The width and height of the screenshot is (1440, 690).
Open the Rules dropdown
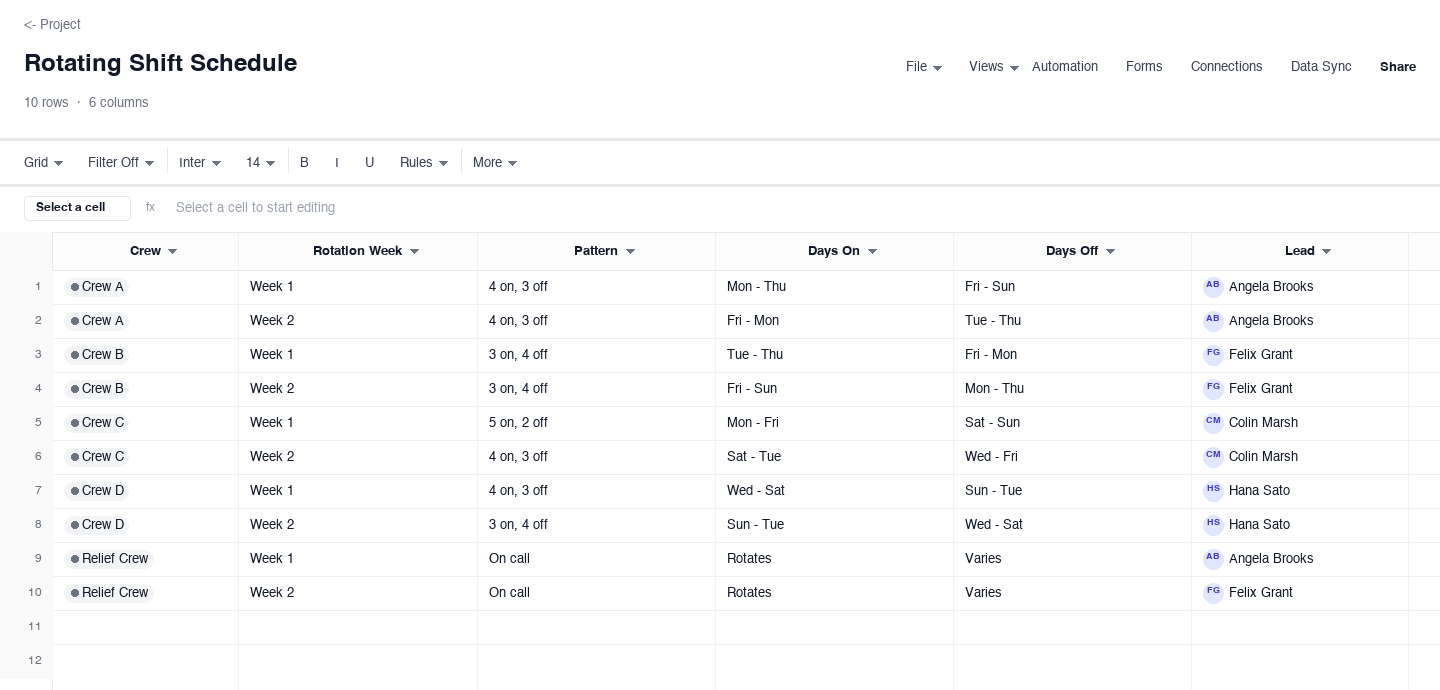(x=424, y=162)
